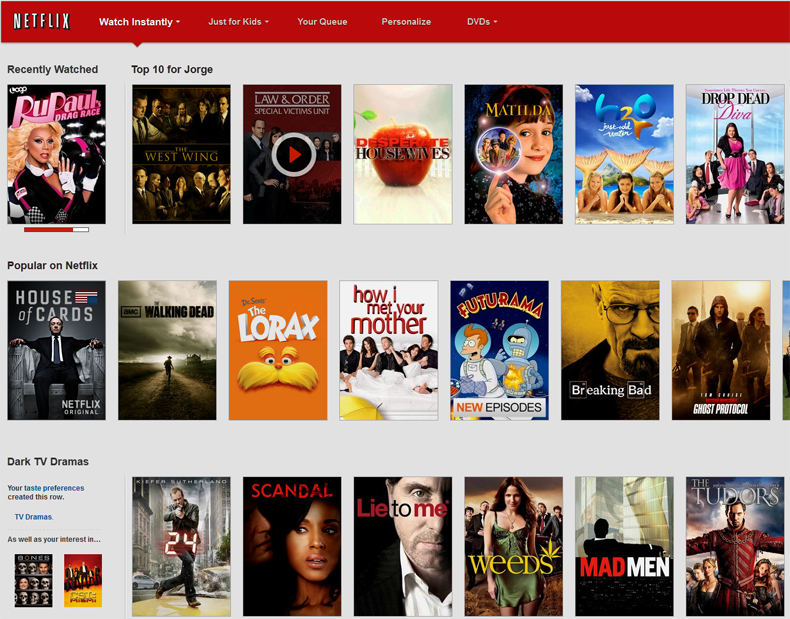Open H2O Just Add Water poster

click(x=624, y=154)
